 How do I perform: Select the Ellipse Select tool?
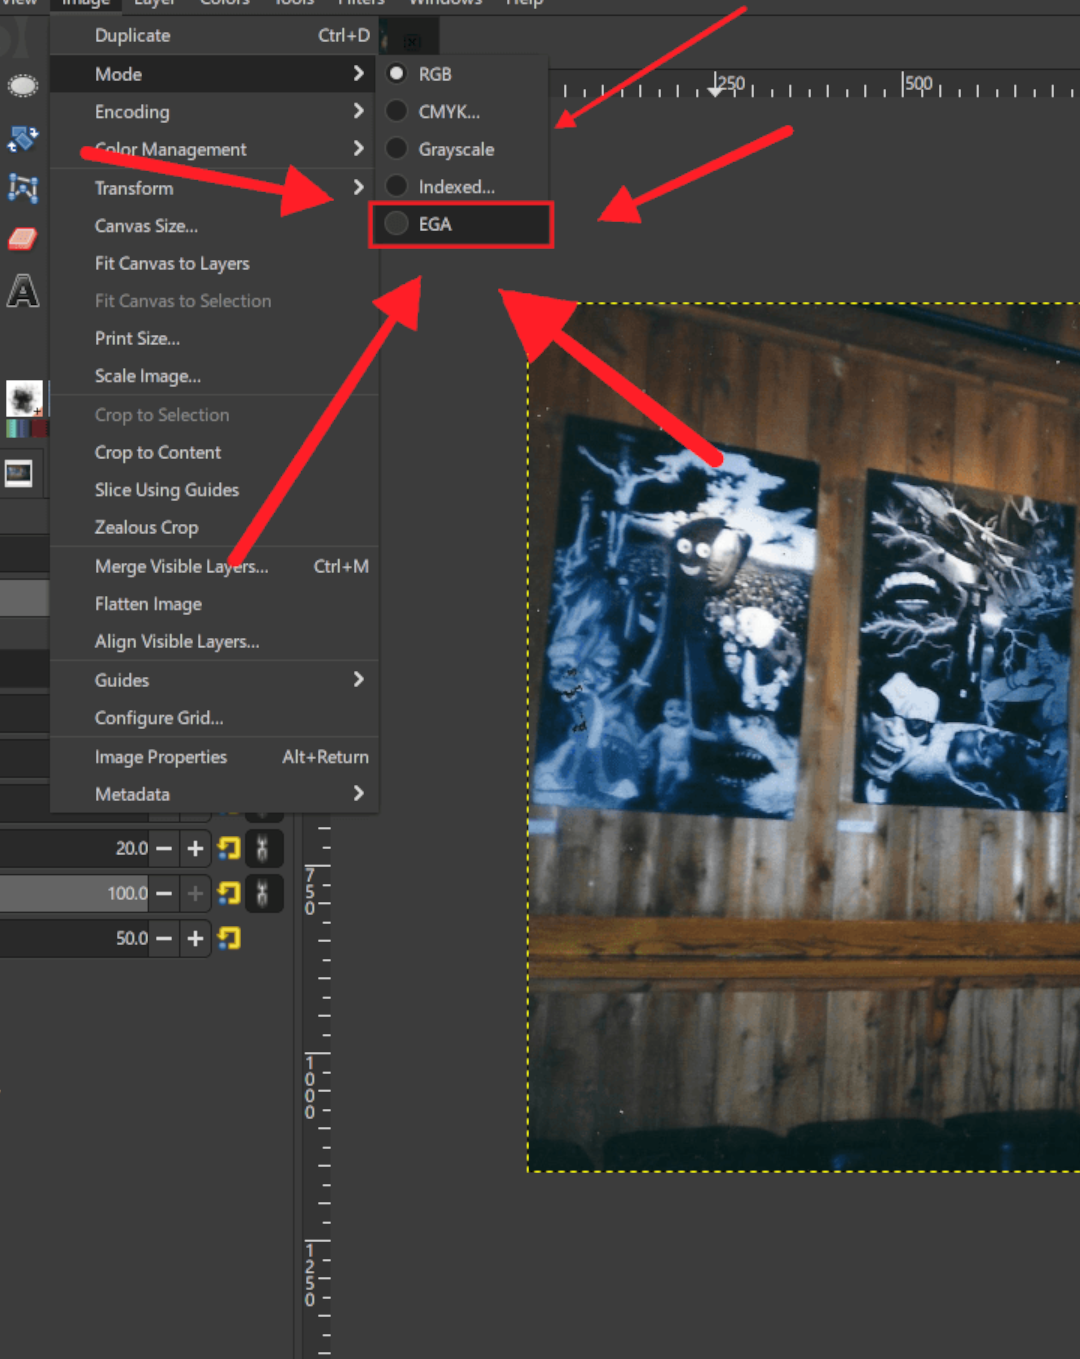pos(23,87)
